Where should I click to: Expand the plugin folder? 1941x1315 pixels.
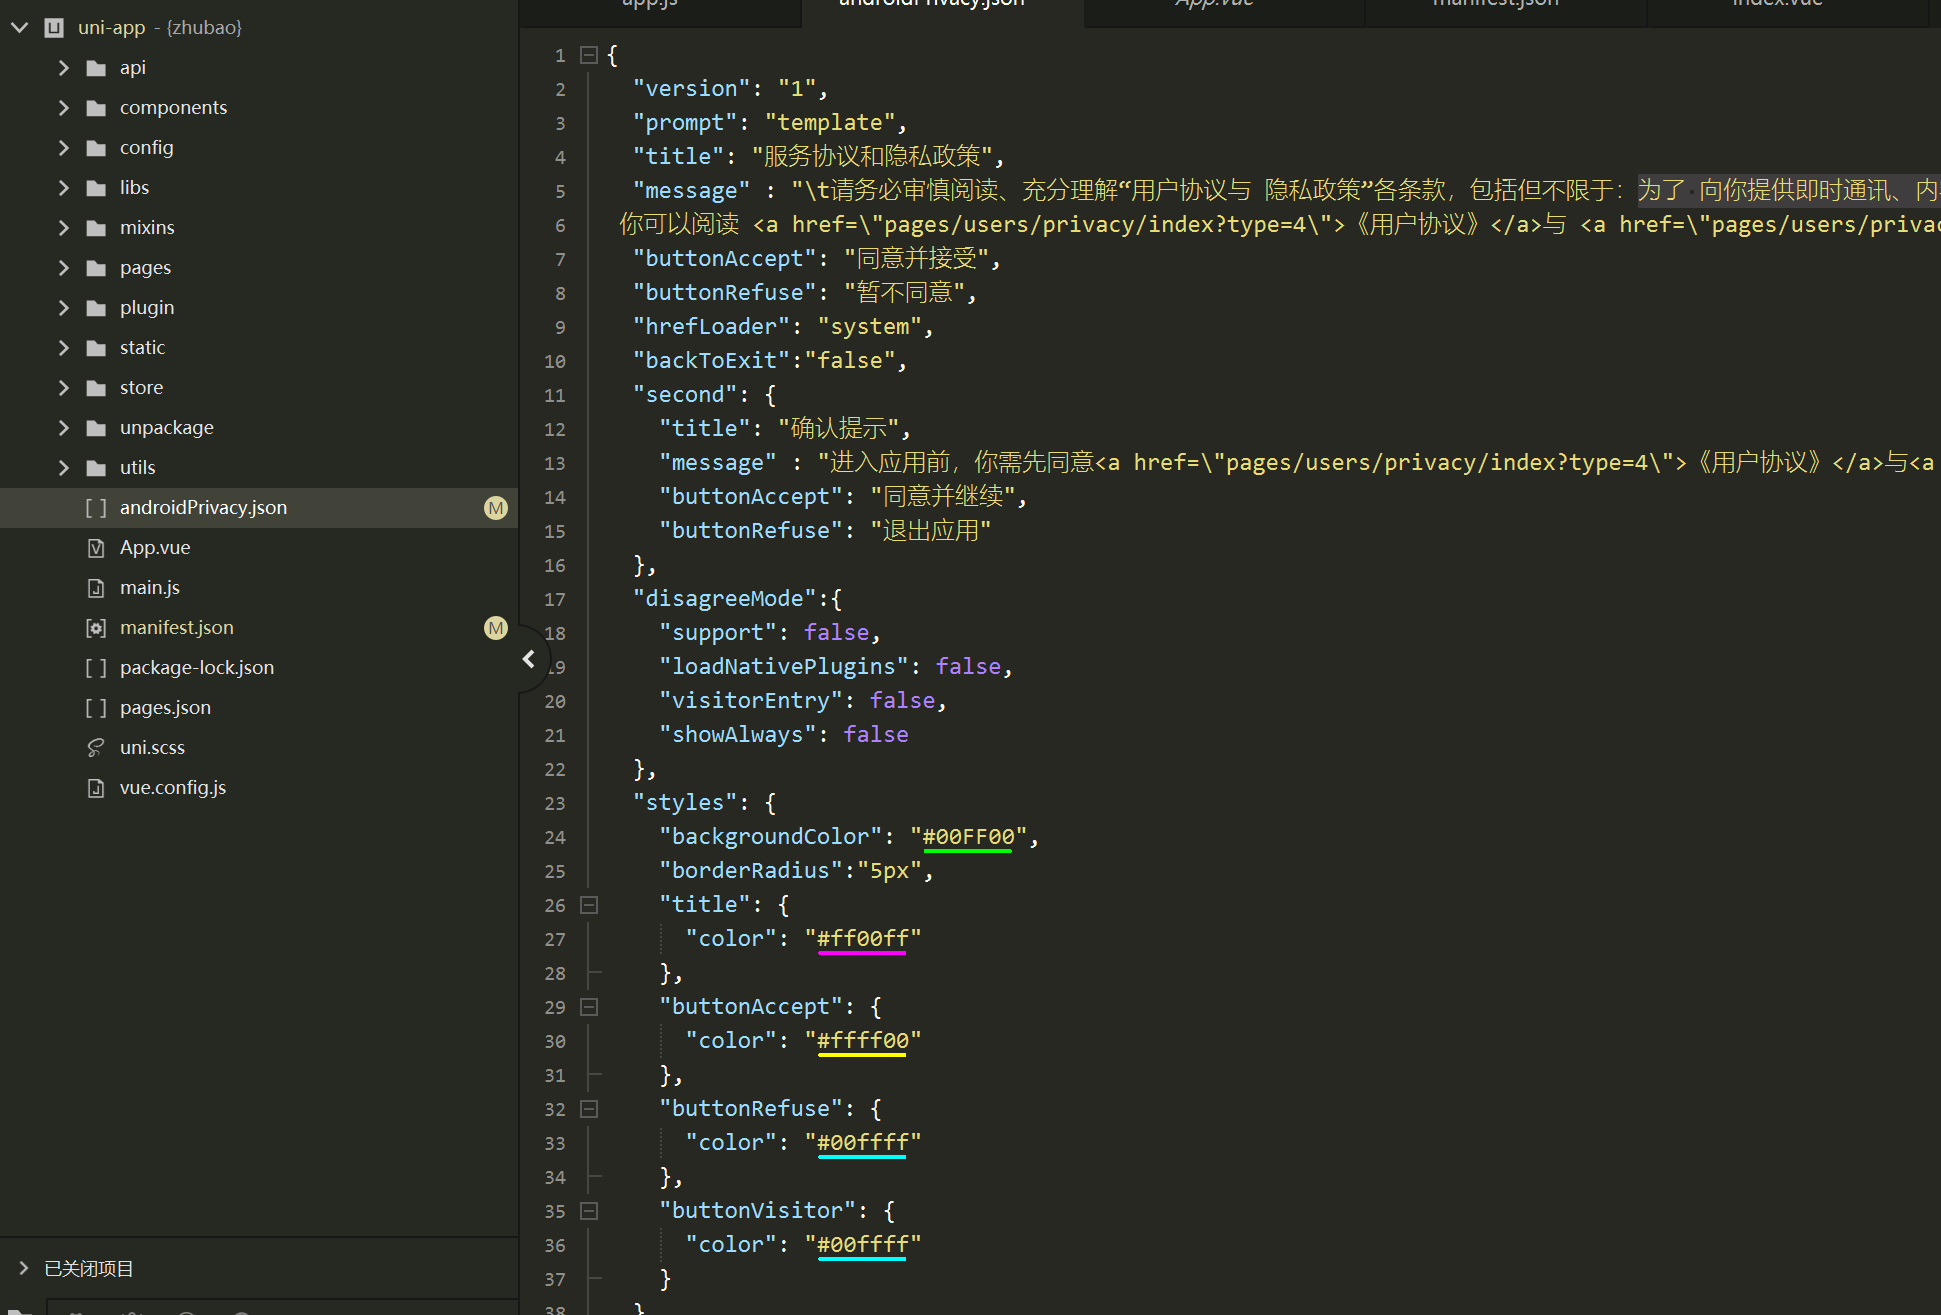pos(64,308)
